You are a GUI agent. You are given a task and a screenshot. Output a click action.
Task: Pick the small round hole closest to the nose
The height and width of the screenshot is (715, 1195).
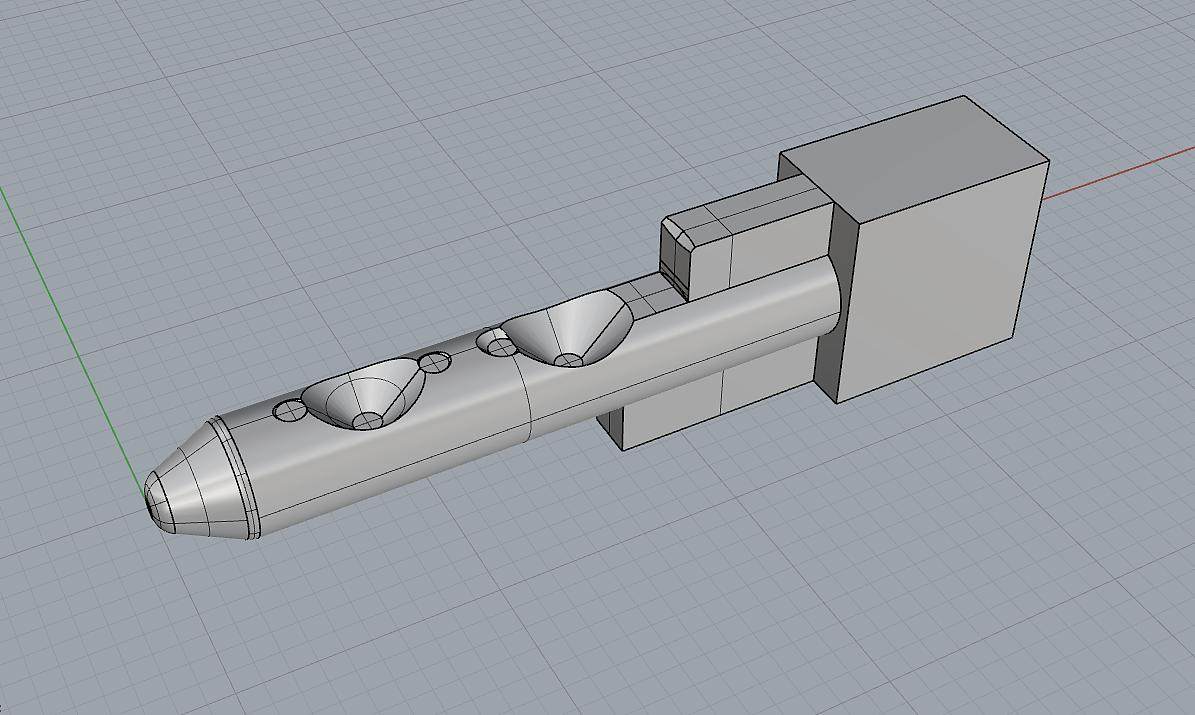[x=289, y=412]
